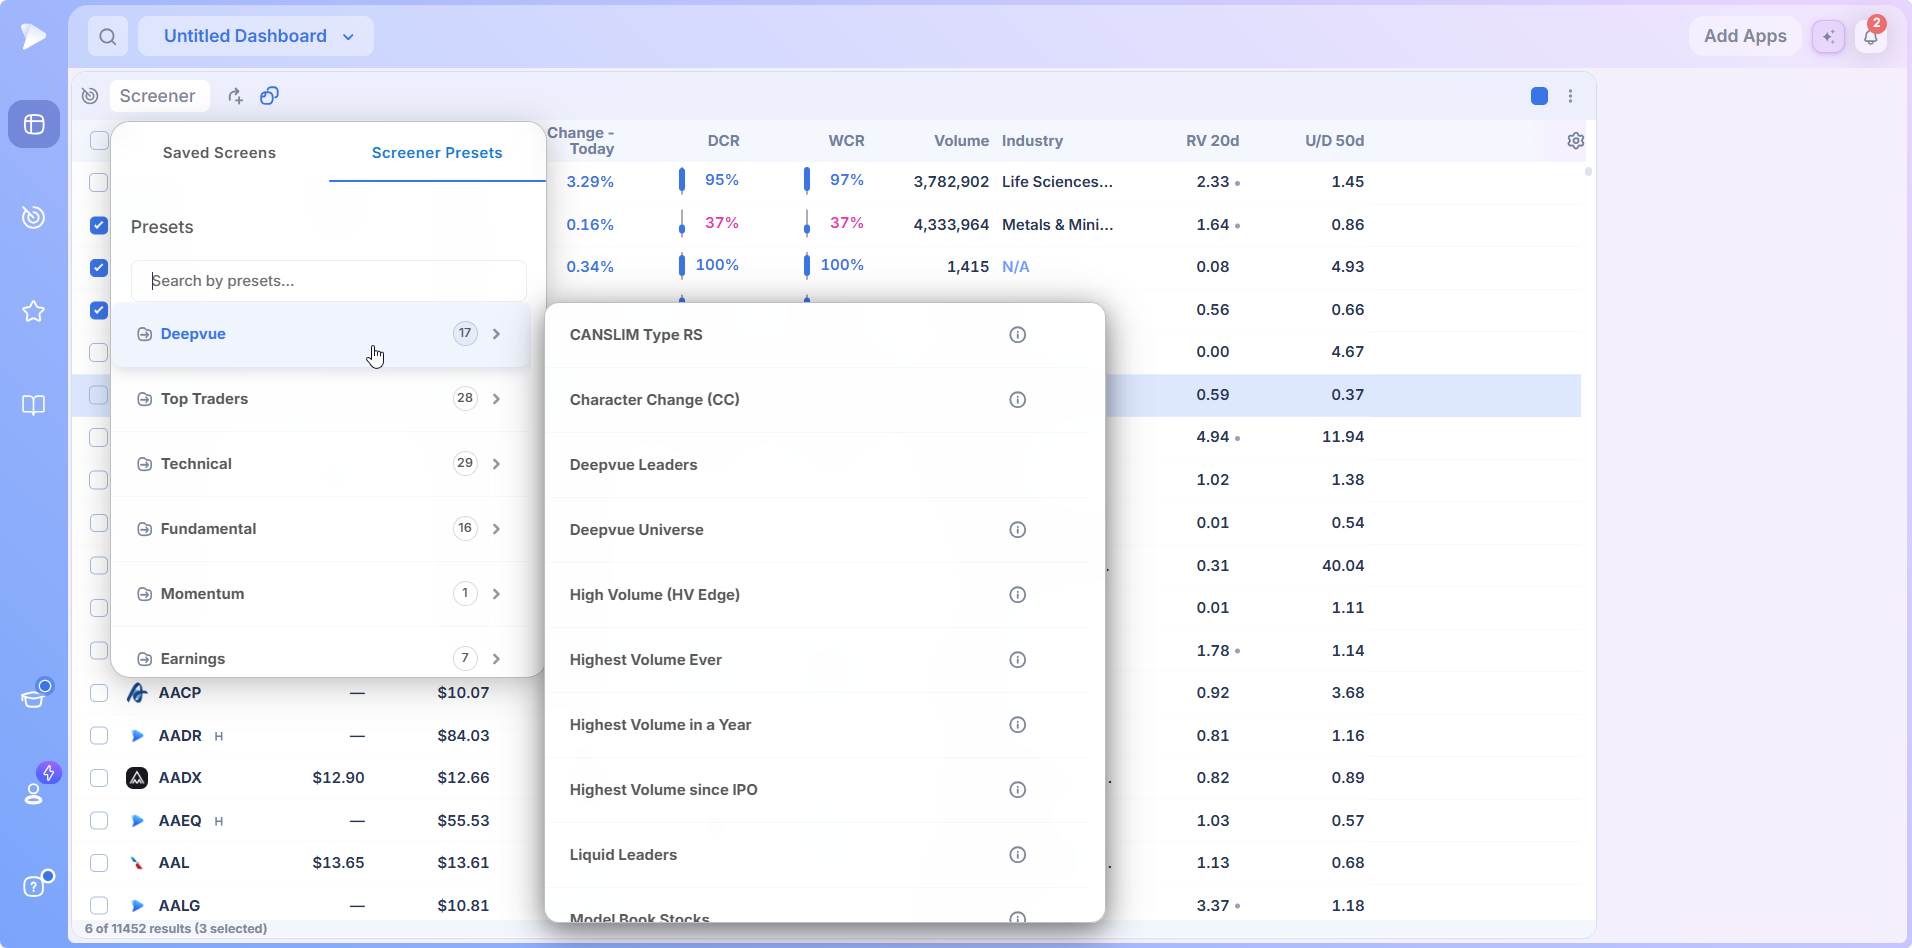Click the AALG ticker symbol

click(179, 906)
